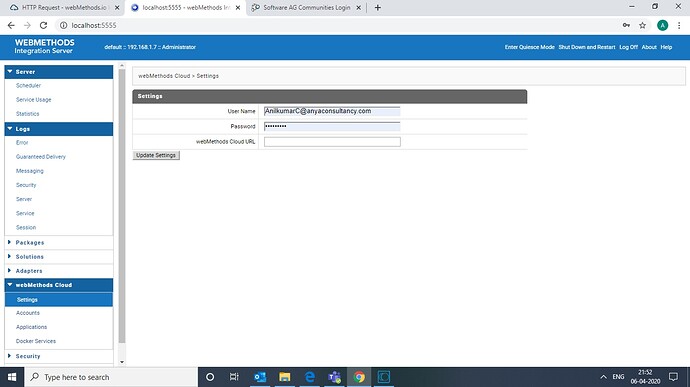Reload the page with the browser refresh icon
Image resolution: width=690 pixels, height=387 pixels.
pyautogui.click(x=43, y=26)
